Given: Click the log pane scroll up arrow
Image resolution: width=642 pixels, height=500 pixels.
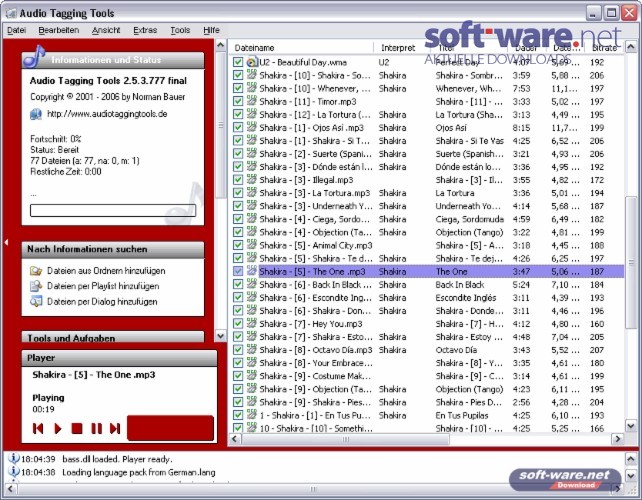Looking at the screenshot, I should pos(631,459).
